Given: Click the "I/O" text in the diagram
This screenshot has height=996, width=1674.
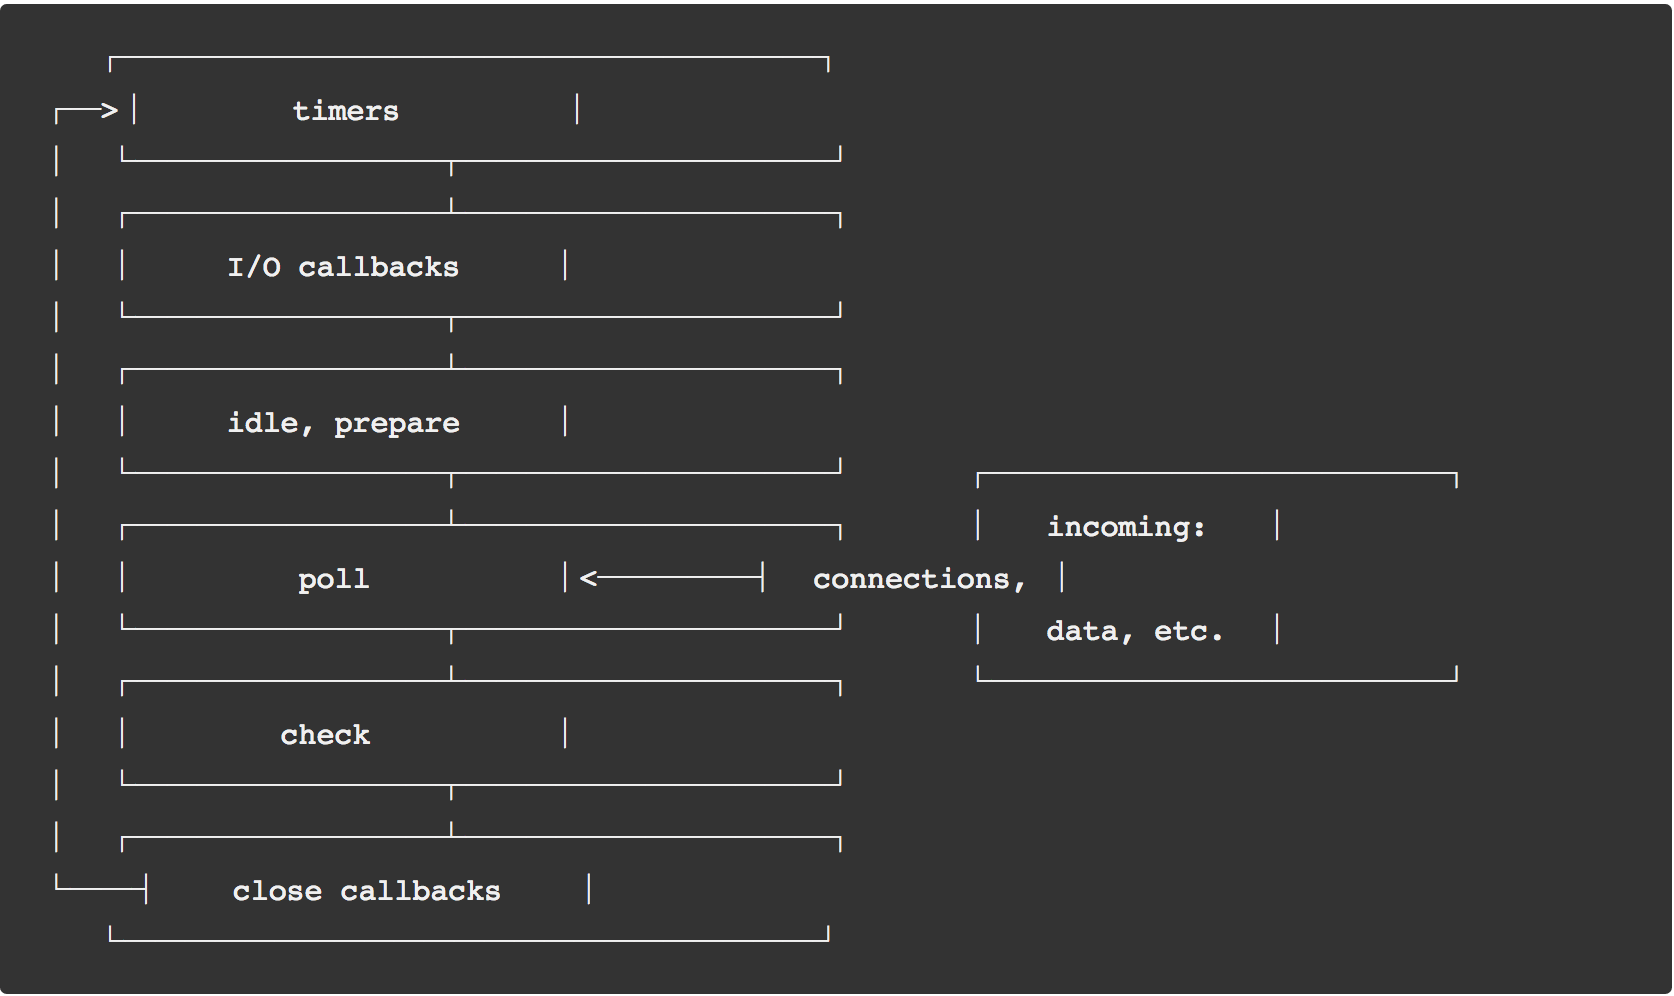Looking at the screenshot, I should pyautogui.click(x=254, y=267).
